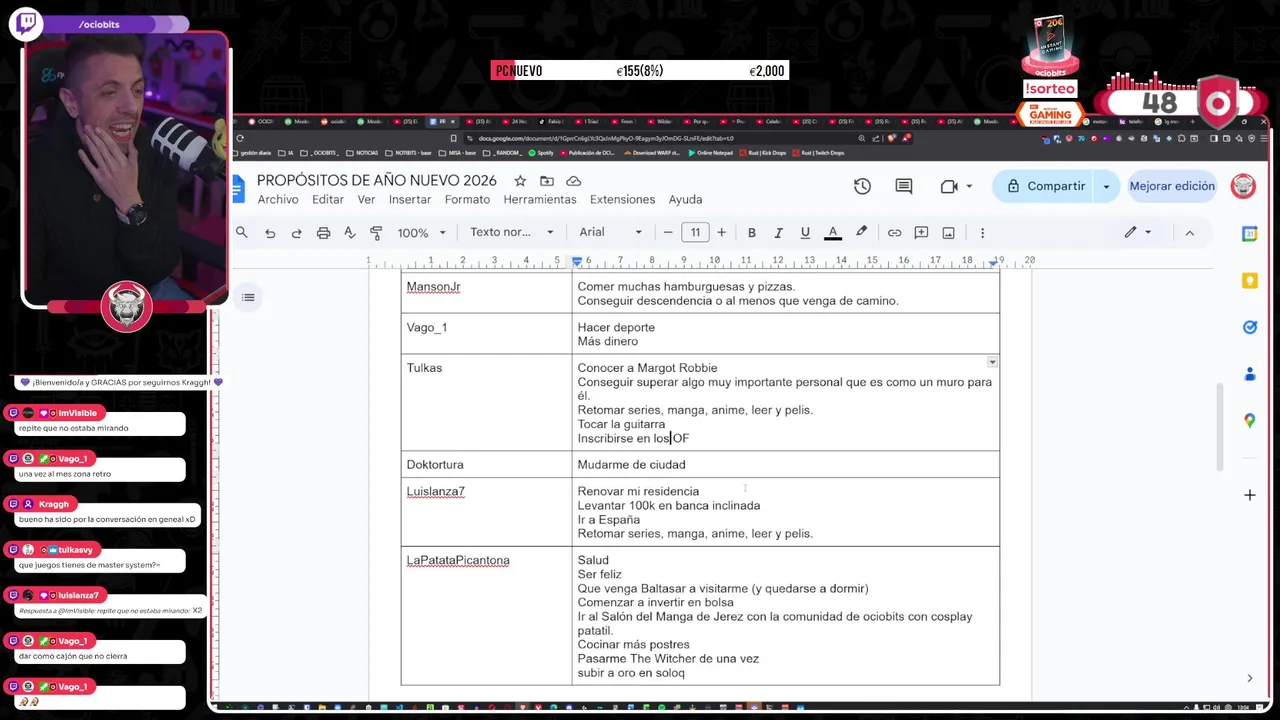Open the Ayuda menu
The height and width of the screenshot is (720, 1280).
pyautogui.click(x=685, y=199)
